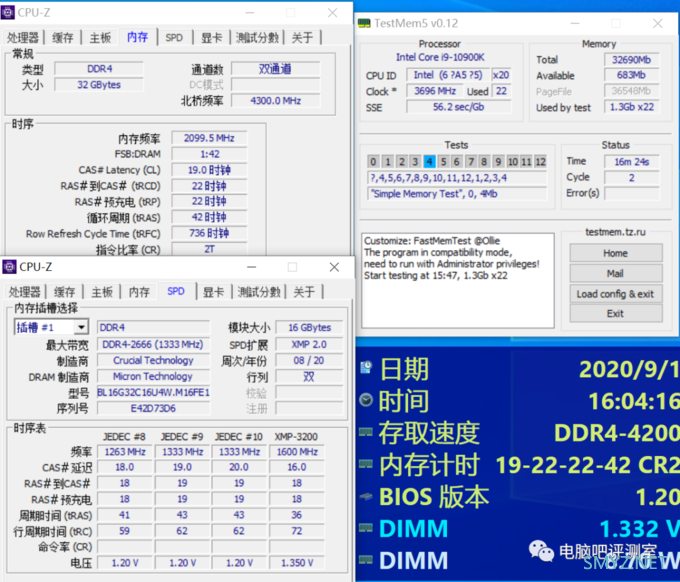
Task: Click the XMP 2.0 SPD extension field
Action: click(x=309, y=344)
